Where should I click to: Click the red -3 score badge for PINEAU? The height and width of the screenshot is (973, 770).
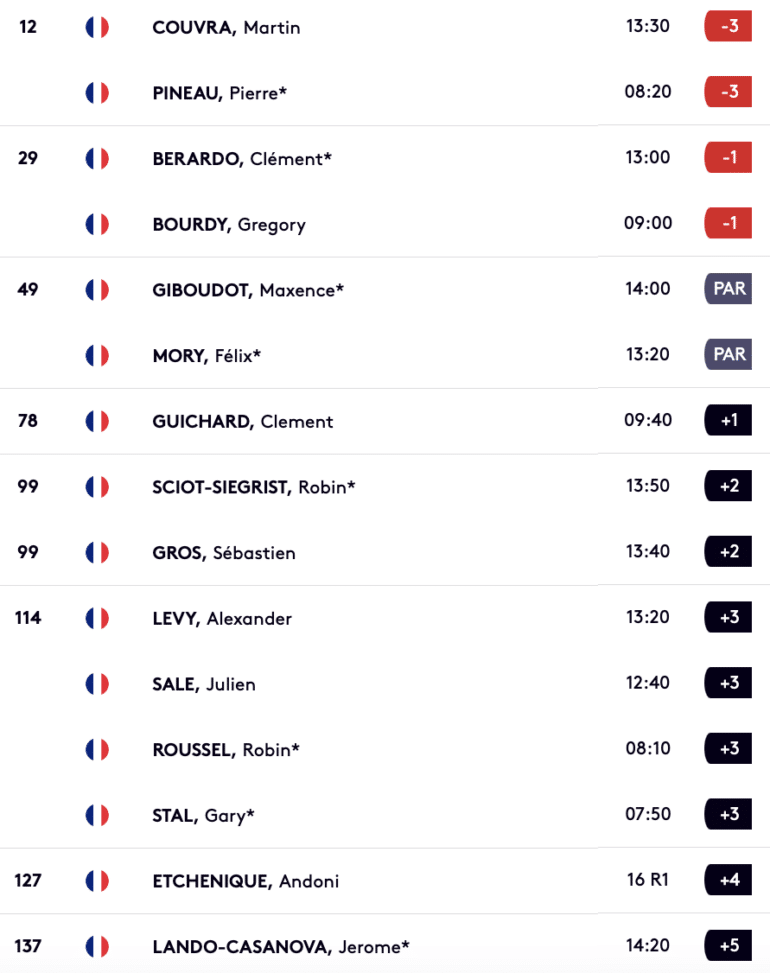coord(728,92)
